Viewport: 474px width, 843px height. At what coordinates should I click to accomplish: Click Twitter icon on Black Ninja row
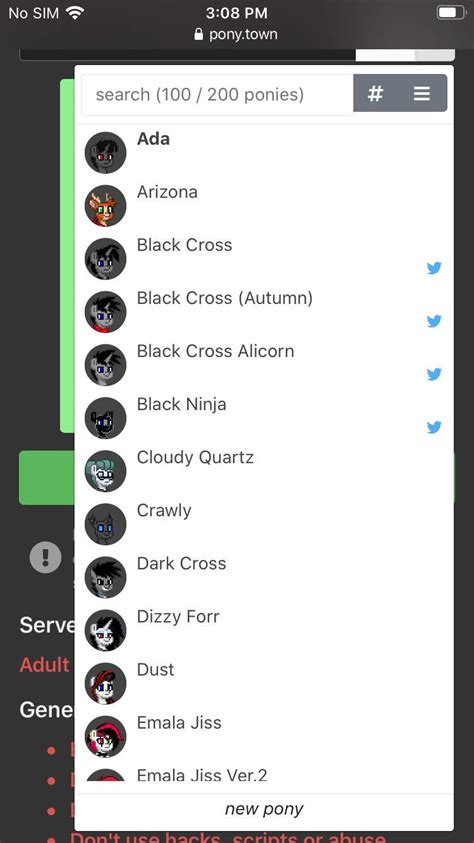click(x=434, y=427)
